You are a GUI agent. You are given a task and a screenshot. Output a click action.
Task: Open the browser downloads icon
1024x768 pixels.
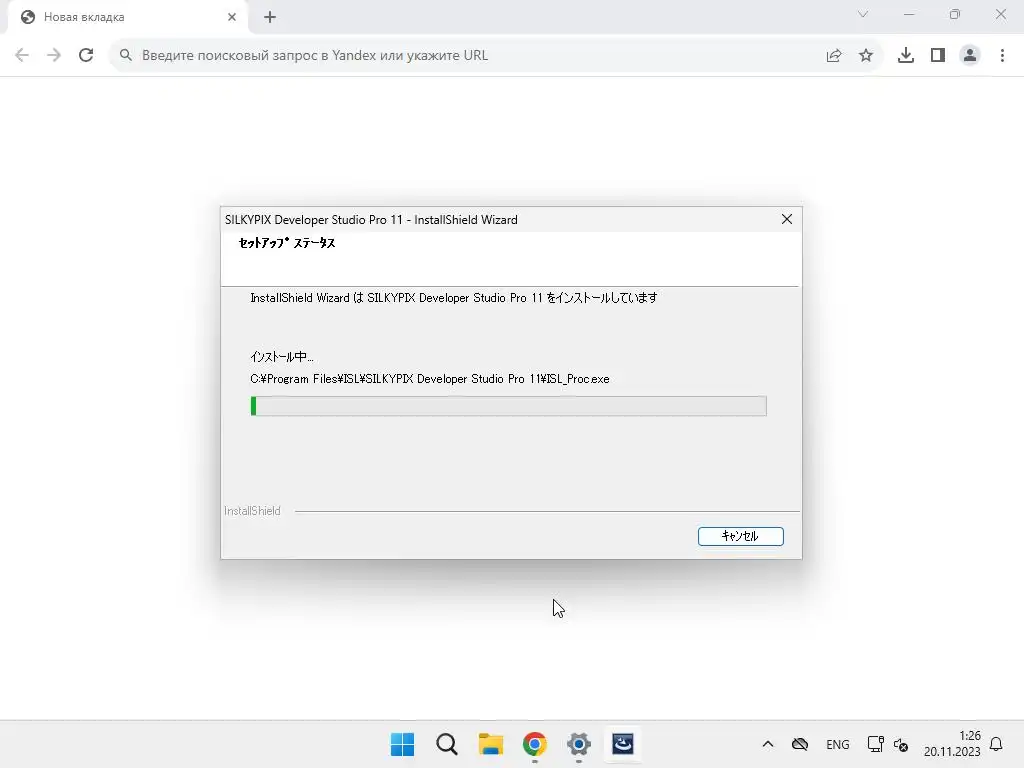coord(906,56)
